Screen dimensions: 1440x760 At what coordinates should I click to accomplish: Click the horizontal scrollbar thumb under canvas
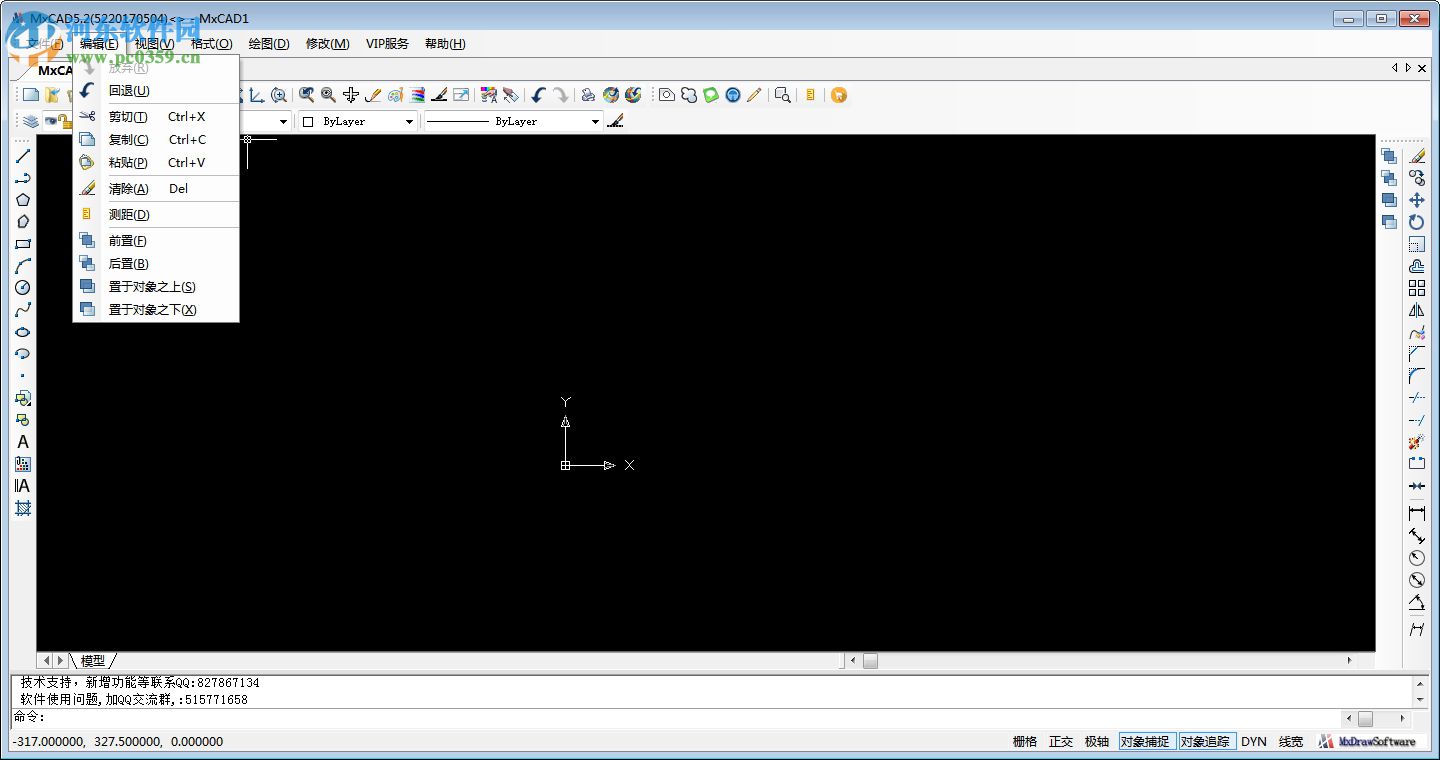point(870,661)
